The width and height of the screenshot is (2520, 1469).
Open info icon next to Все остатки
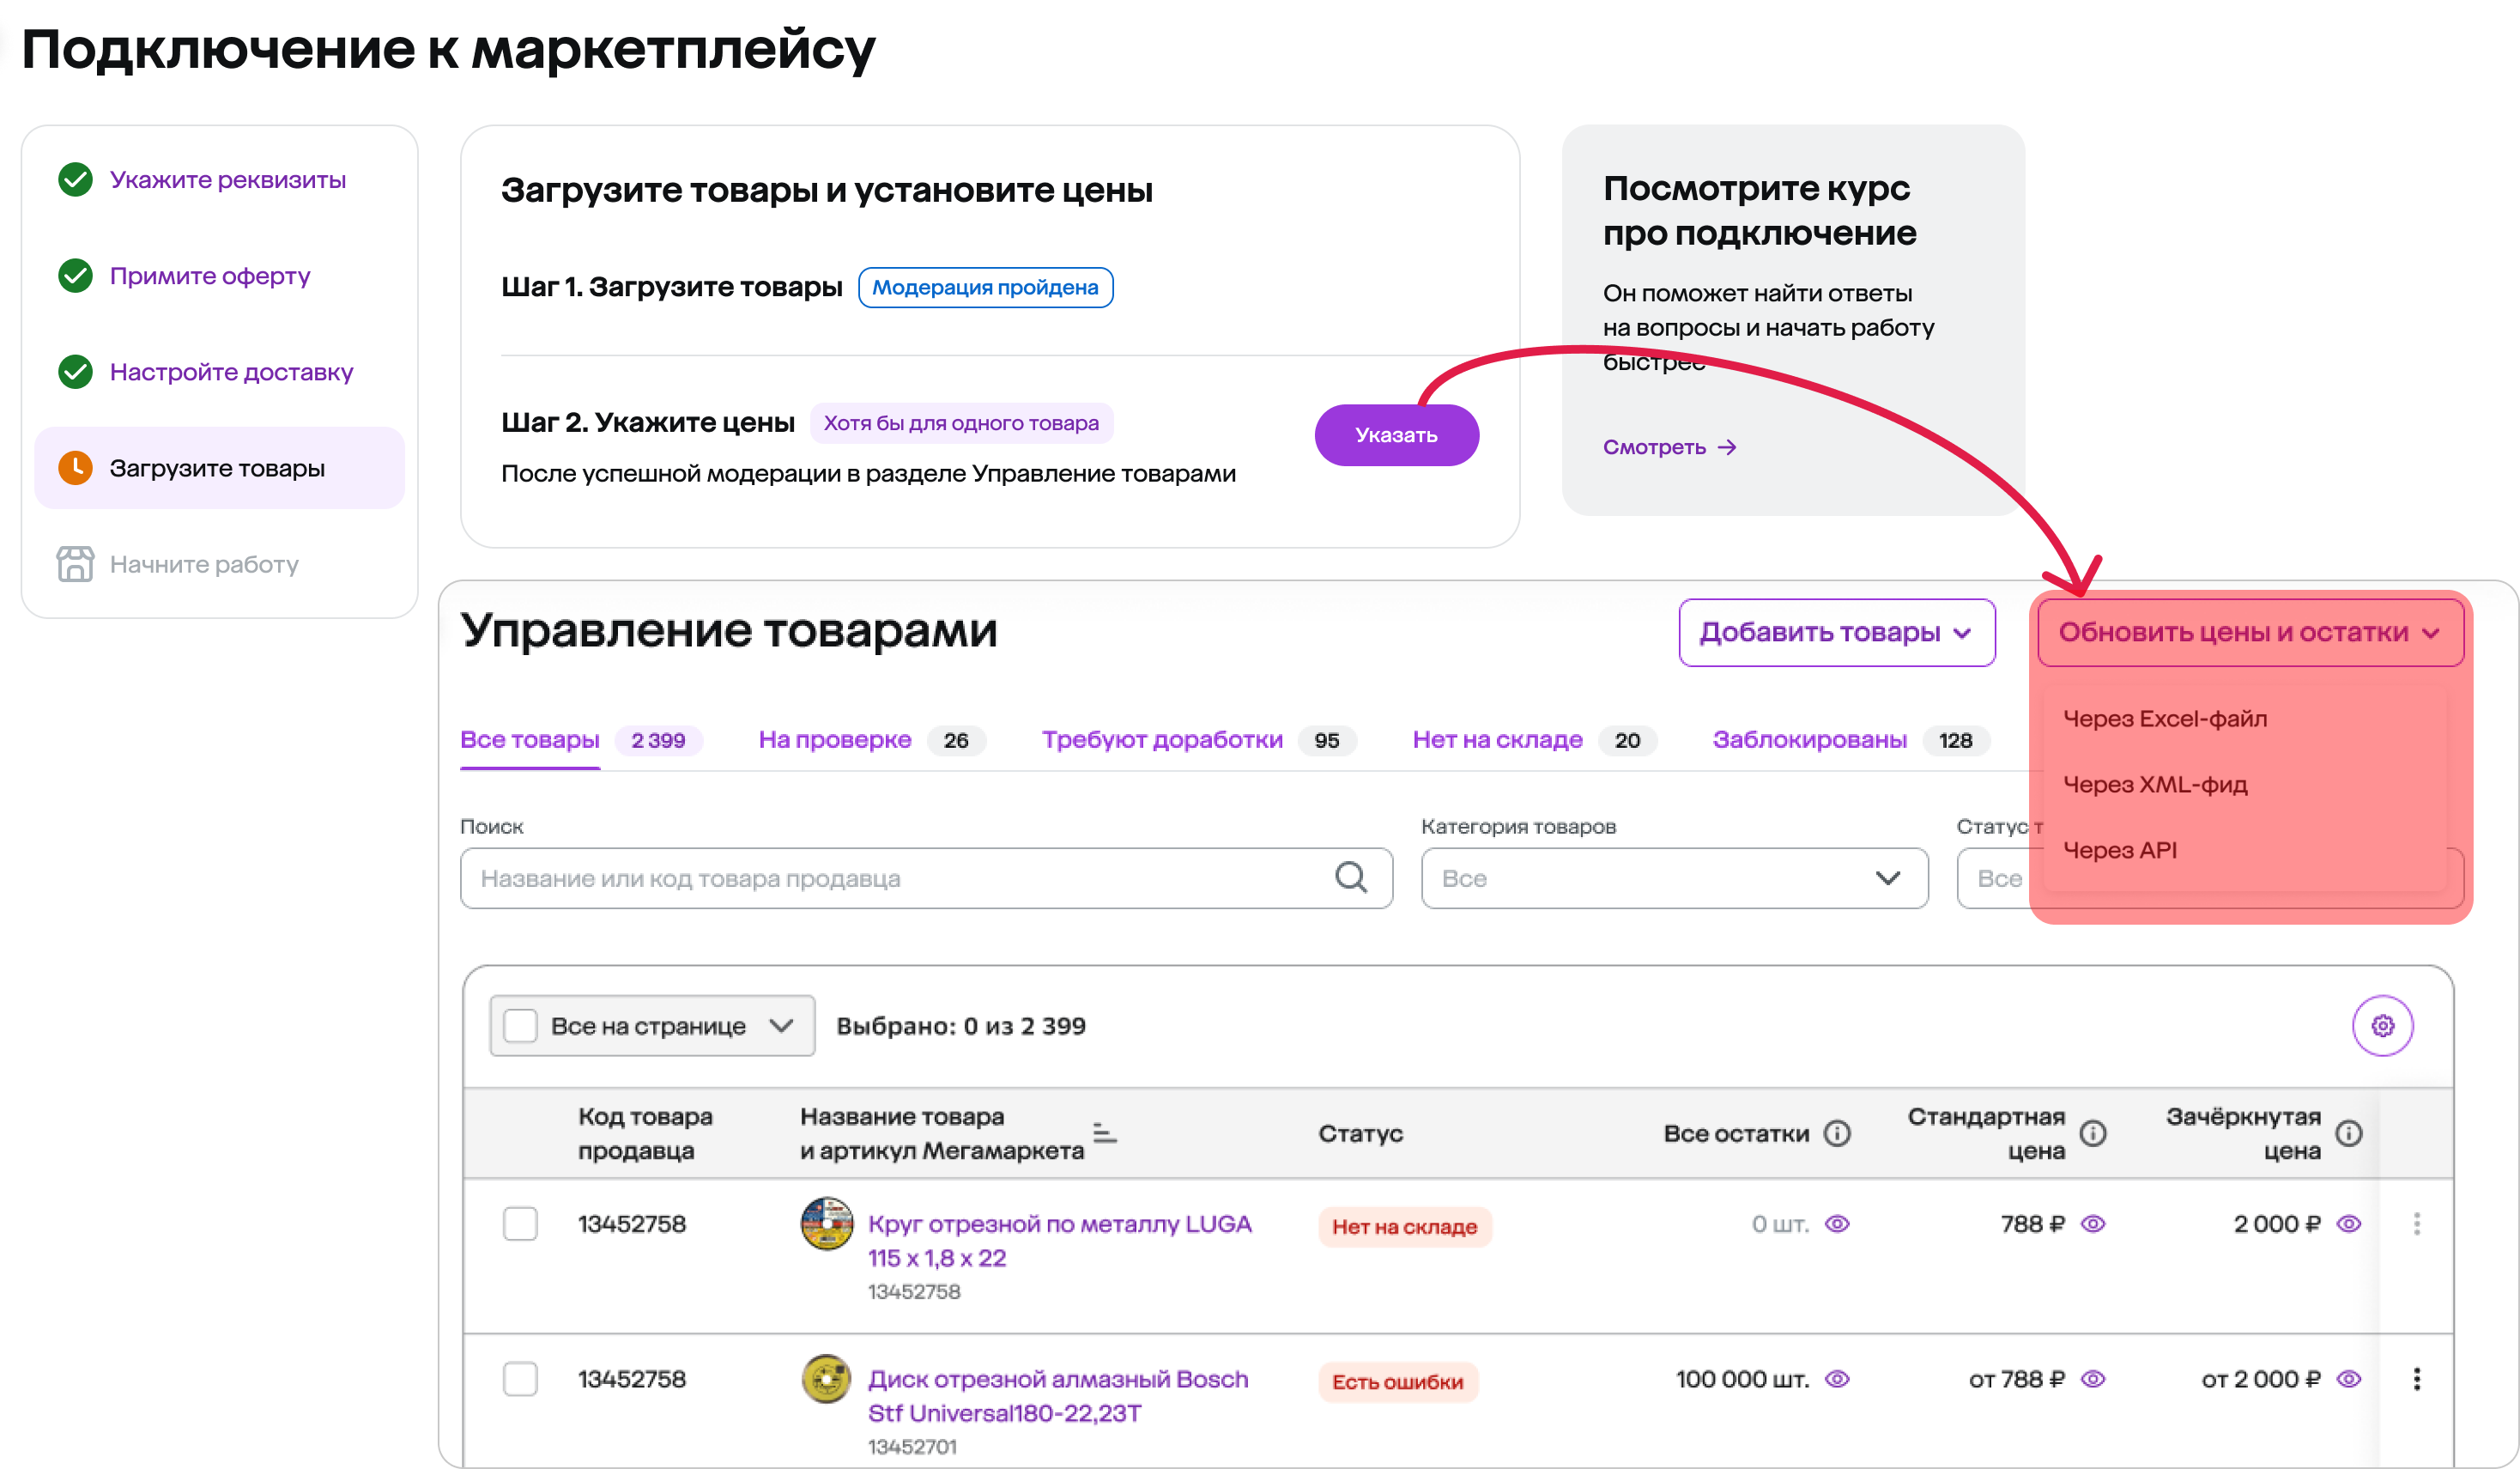click(1837, 1133)
